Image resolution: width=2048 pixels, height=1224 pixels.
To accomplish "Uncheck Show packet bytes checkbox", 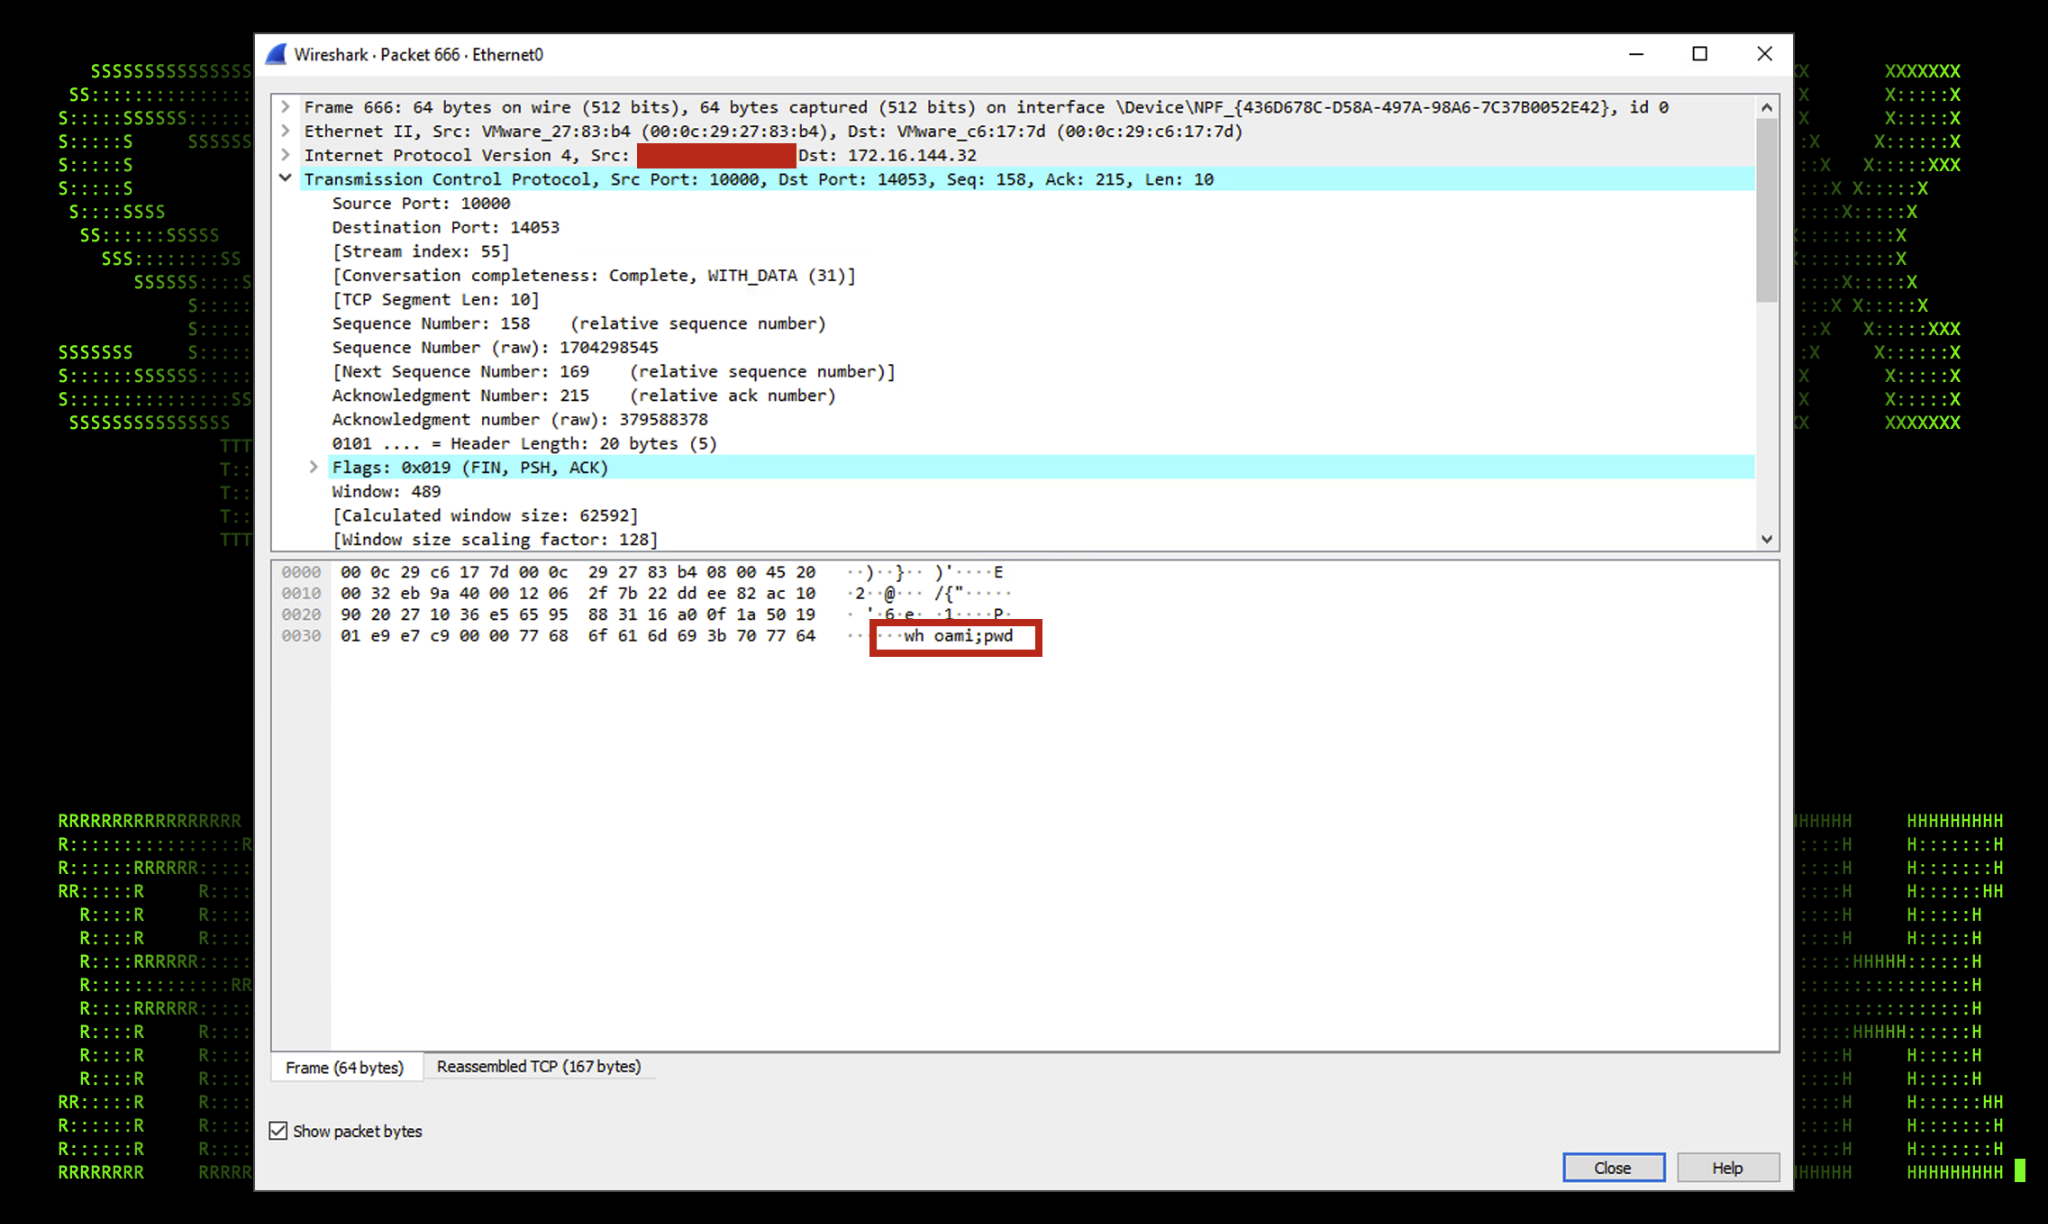I will coord(279,1131).
